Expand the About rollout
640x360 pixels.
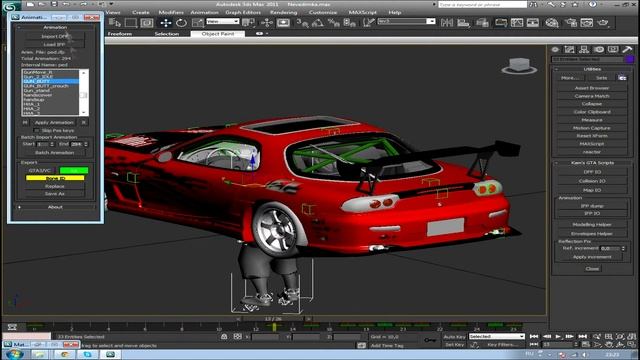[55, 207]
